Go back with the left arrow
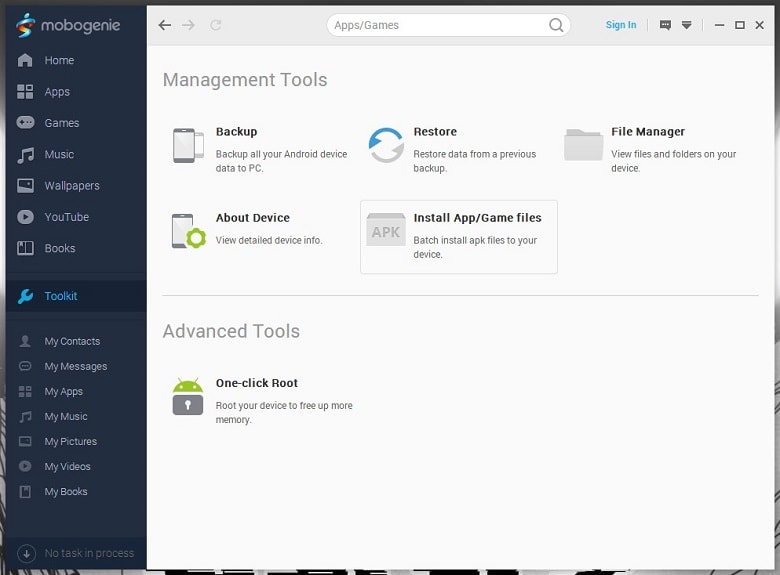Viewport: 780px width, 575px height. [165, 25]
